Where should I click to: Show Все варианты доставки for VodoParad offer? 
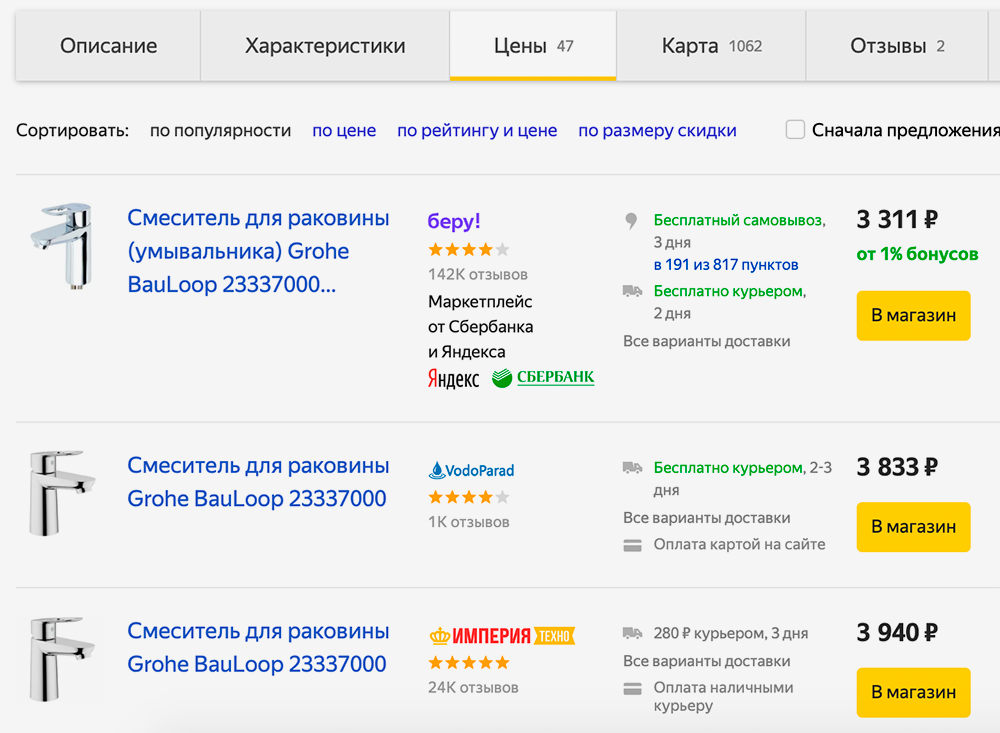[707, 518]
